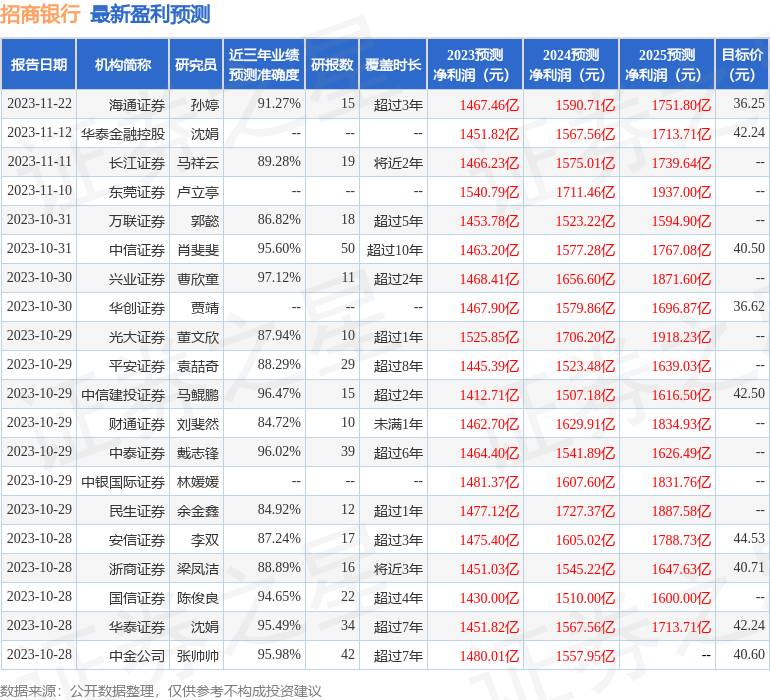The width and height of the screenshot is (770, 700).
Task: Click the 36.25 target price
Action: pyautogui.click(x=749, y=103)
